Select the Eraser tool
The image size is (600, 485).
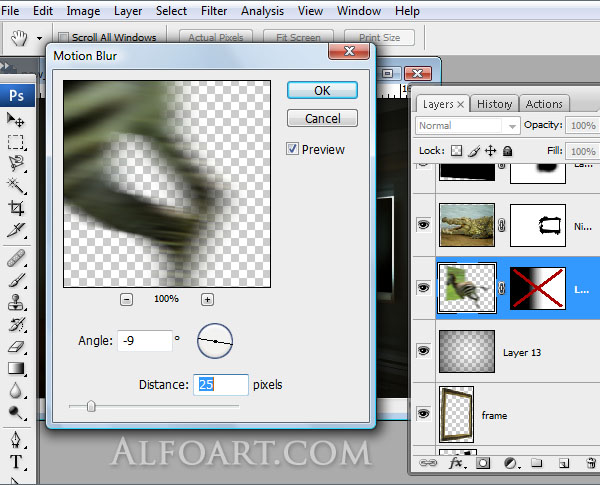point(16,347)
